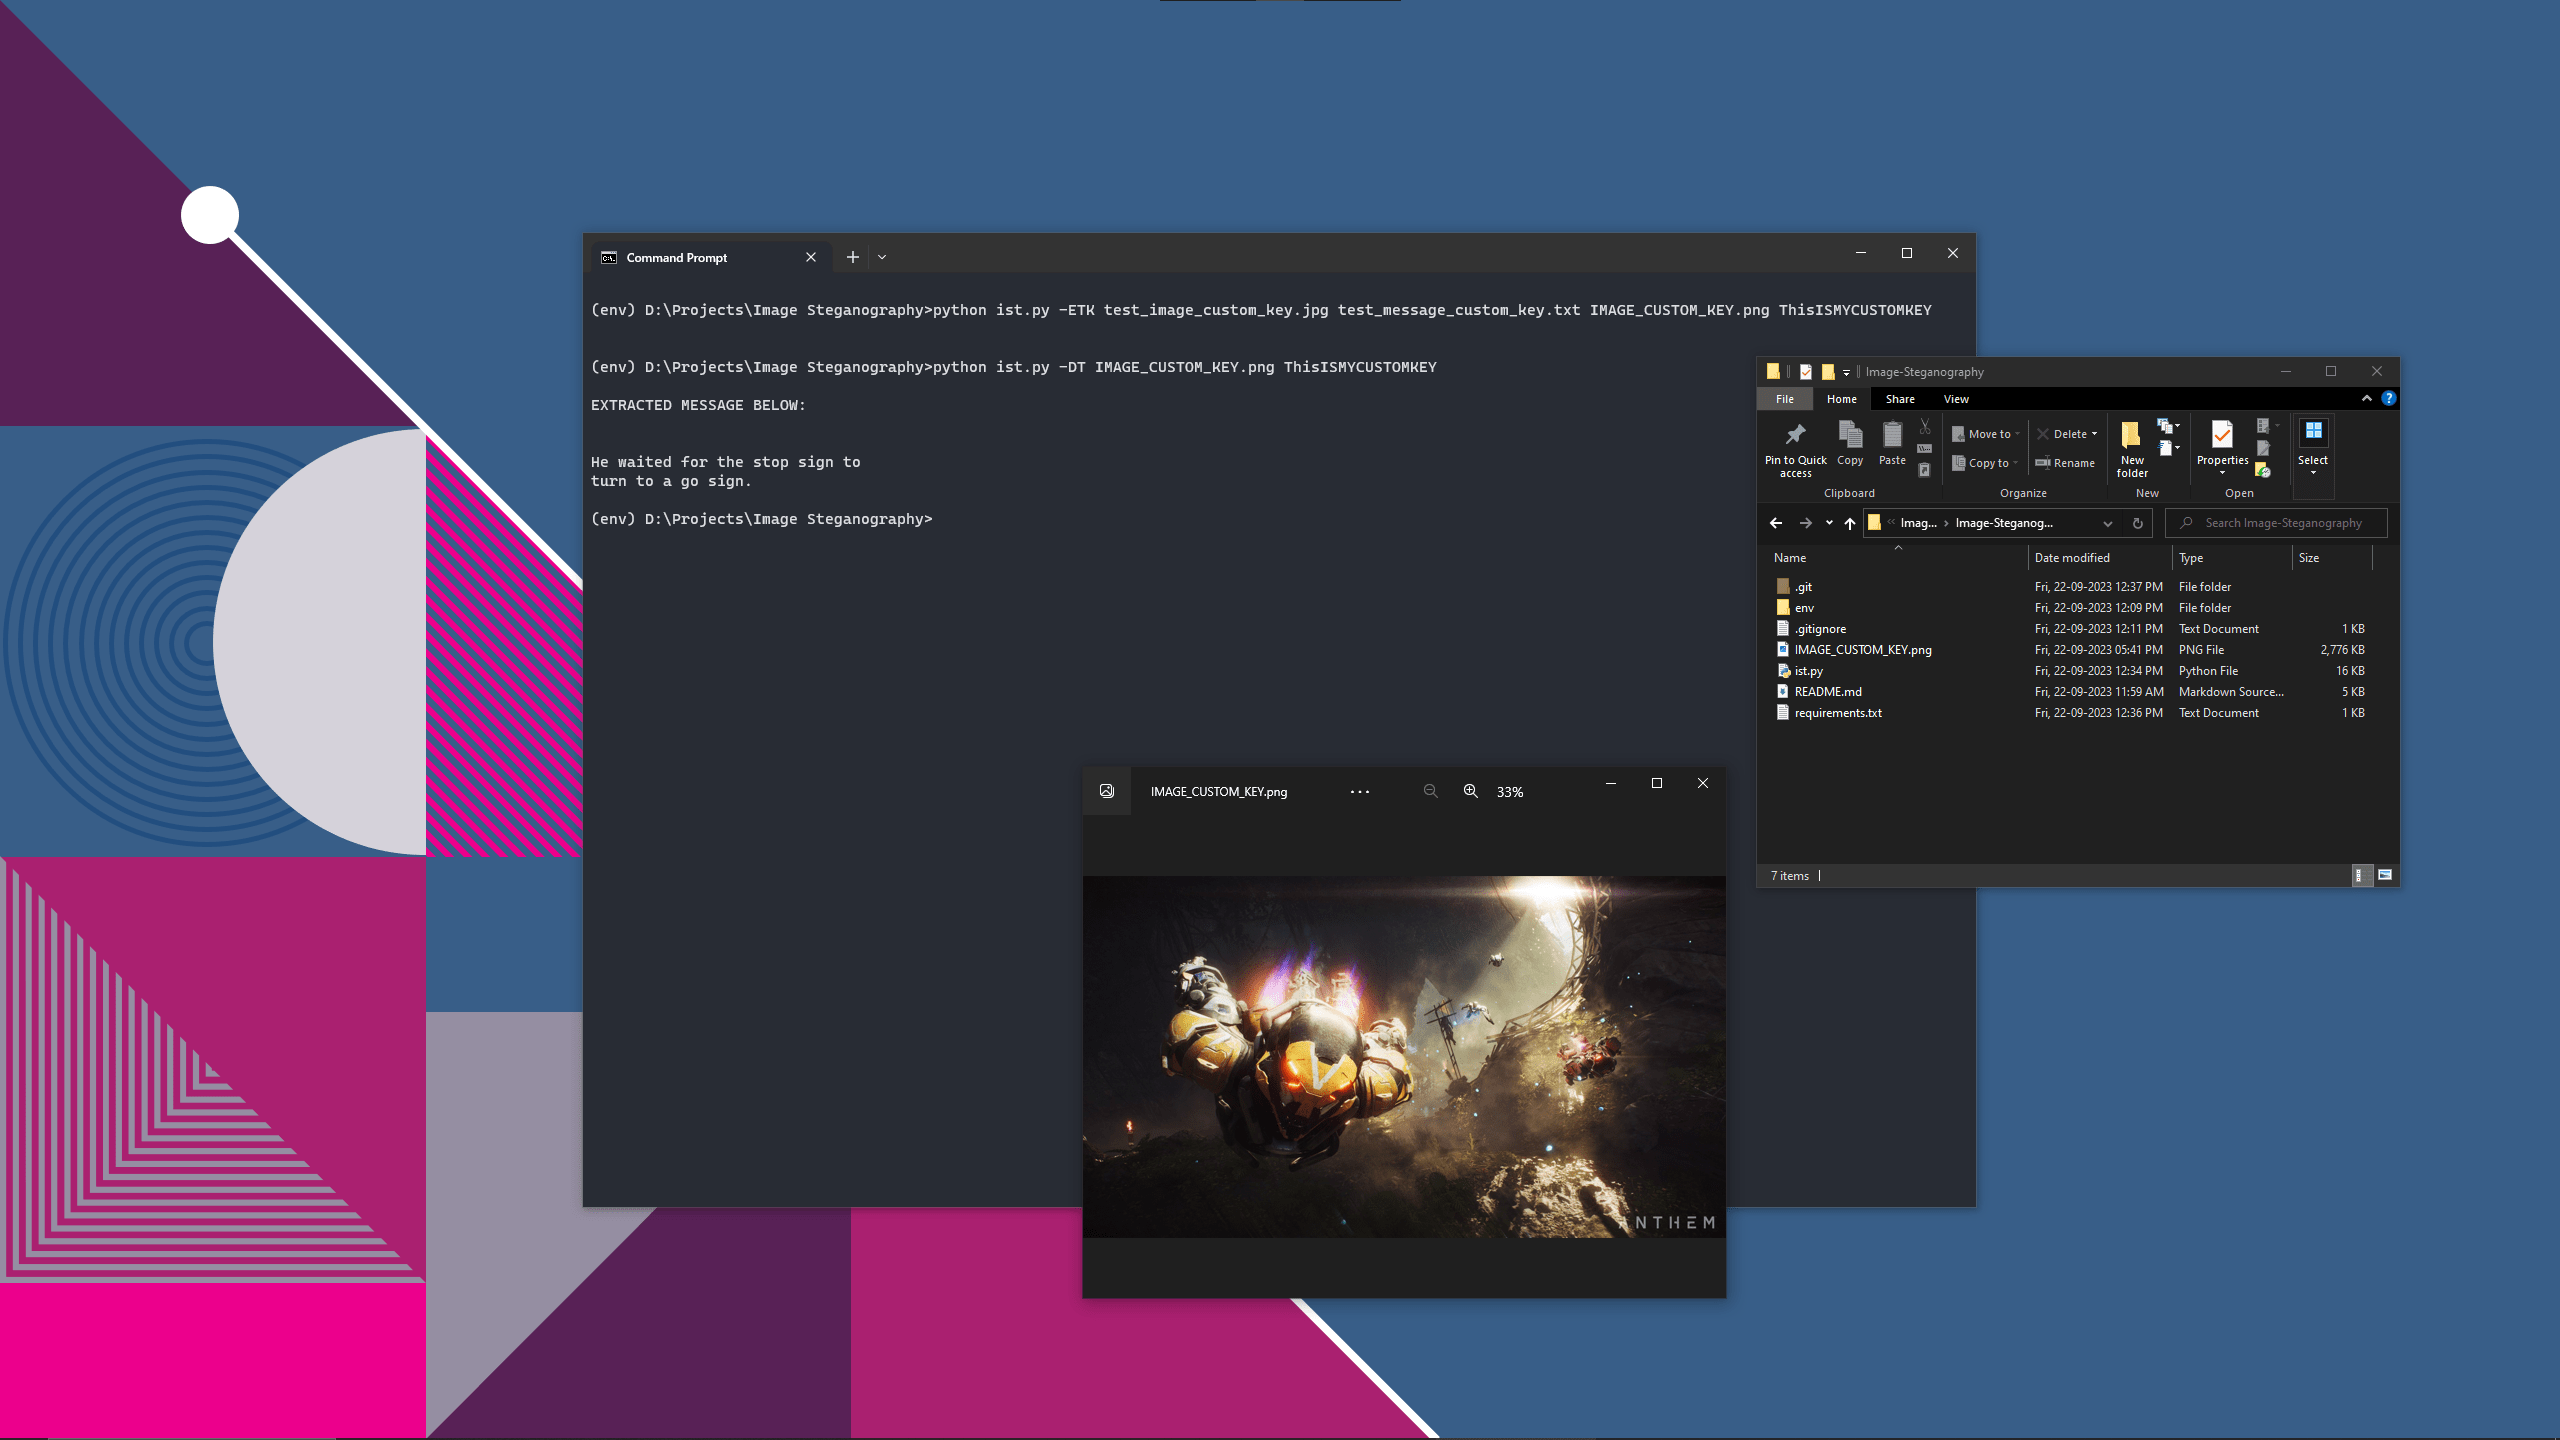This screenshot has height=1440, width=2560.
Task: Open the Photos three-dot more menu
Action: 1360,791
